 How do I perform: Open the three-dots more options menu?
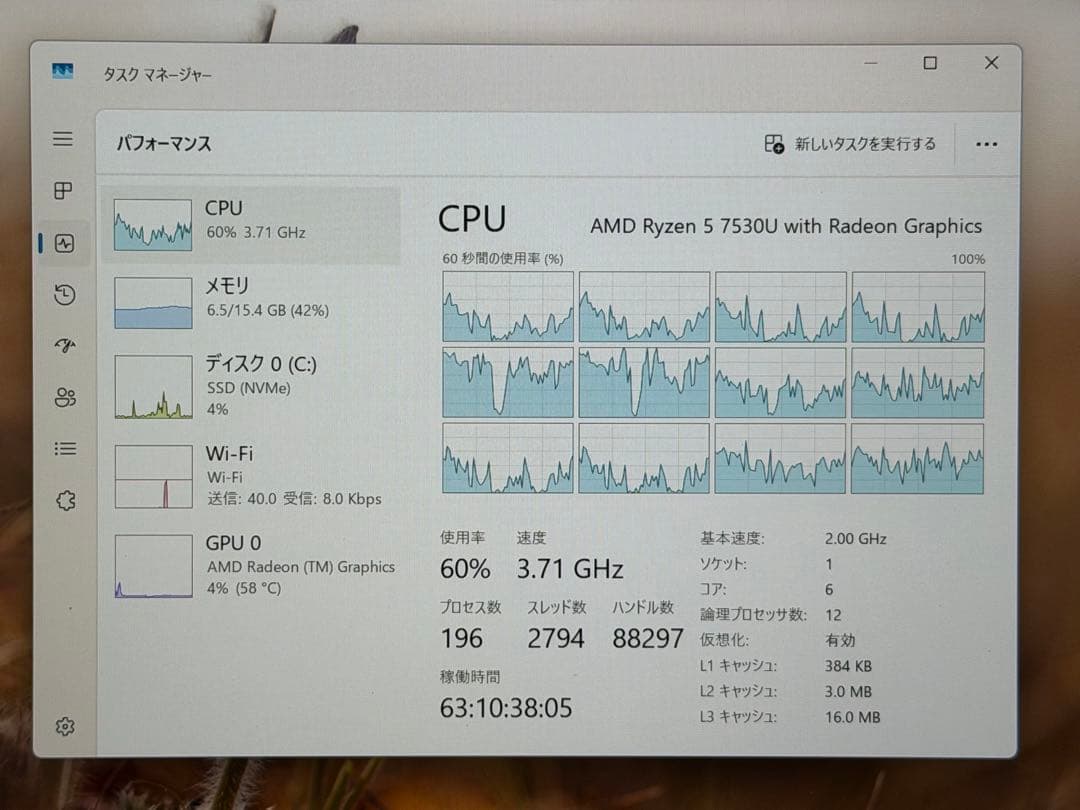pyautogui.click(x=986, y=144)
